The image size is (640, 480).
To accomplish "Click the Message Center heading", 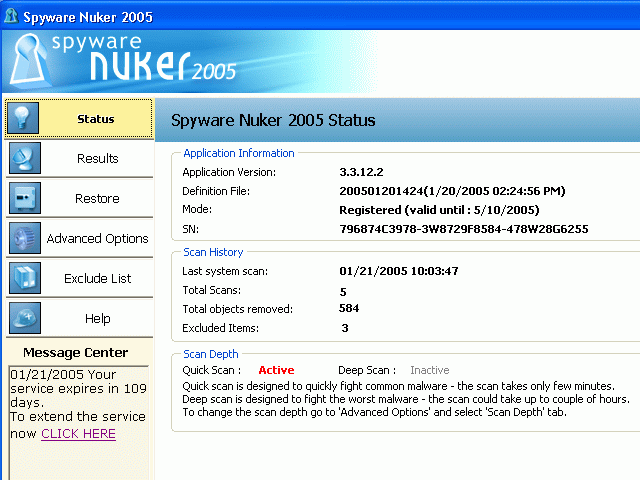I will point(76,352).
